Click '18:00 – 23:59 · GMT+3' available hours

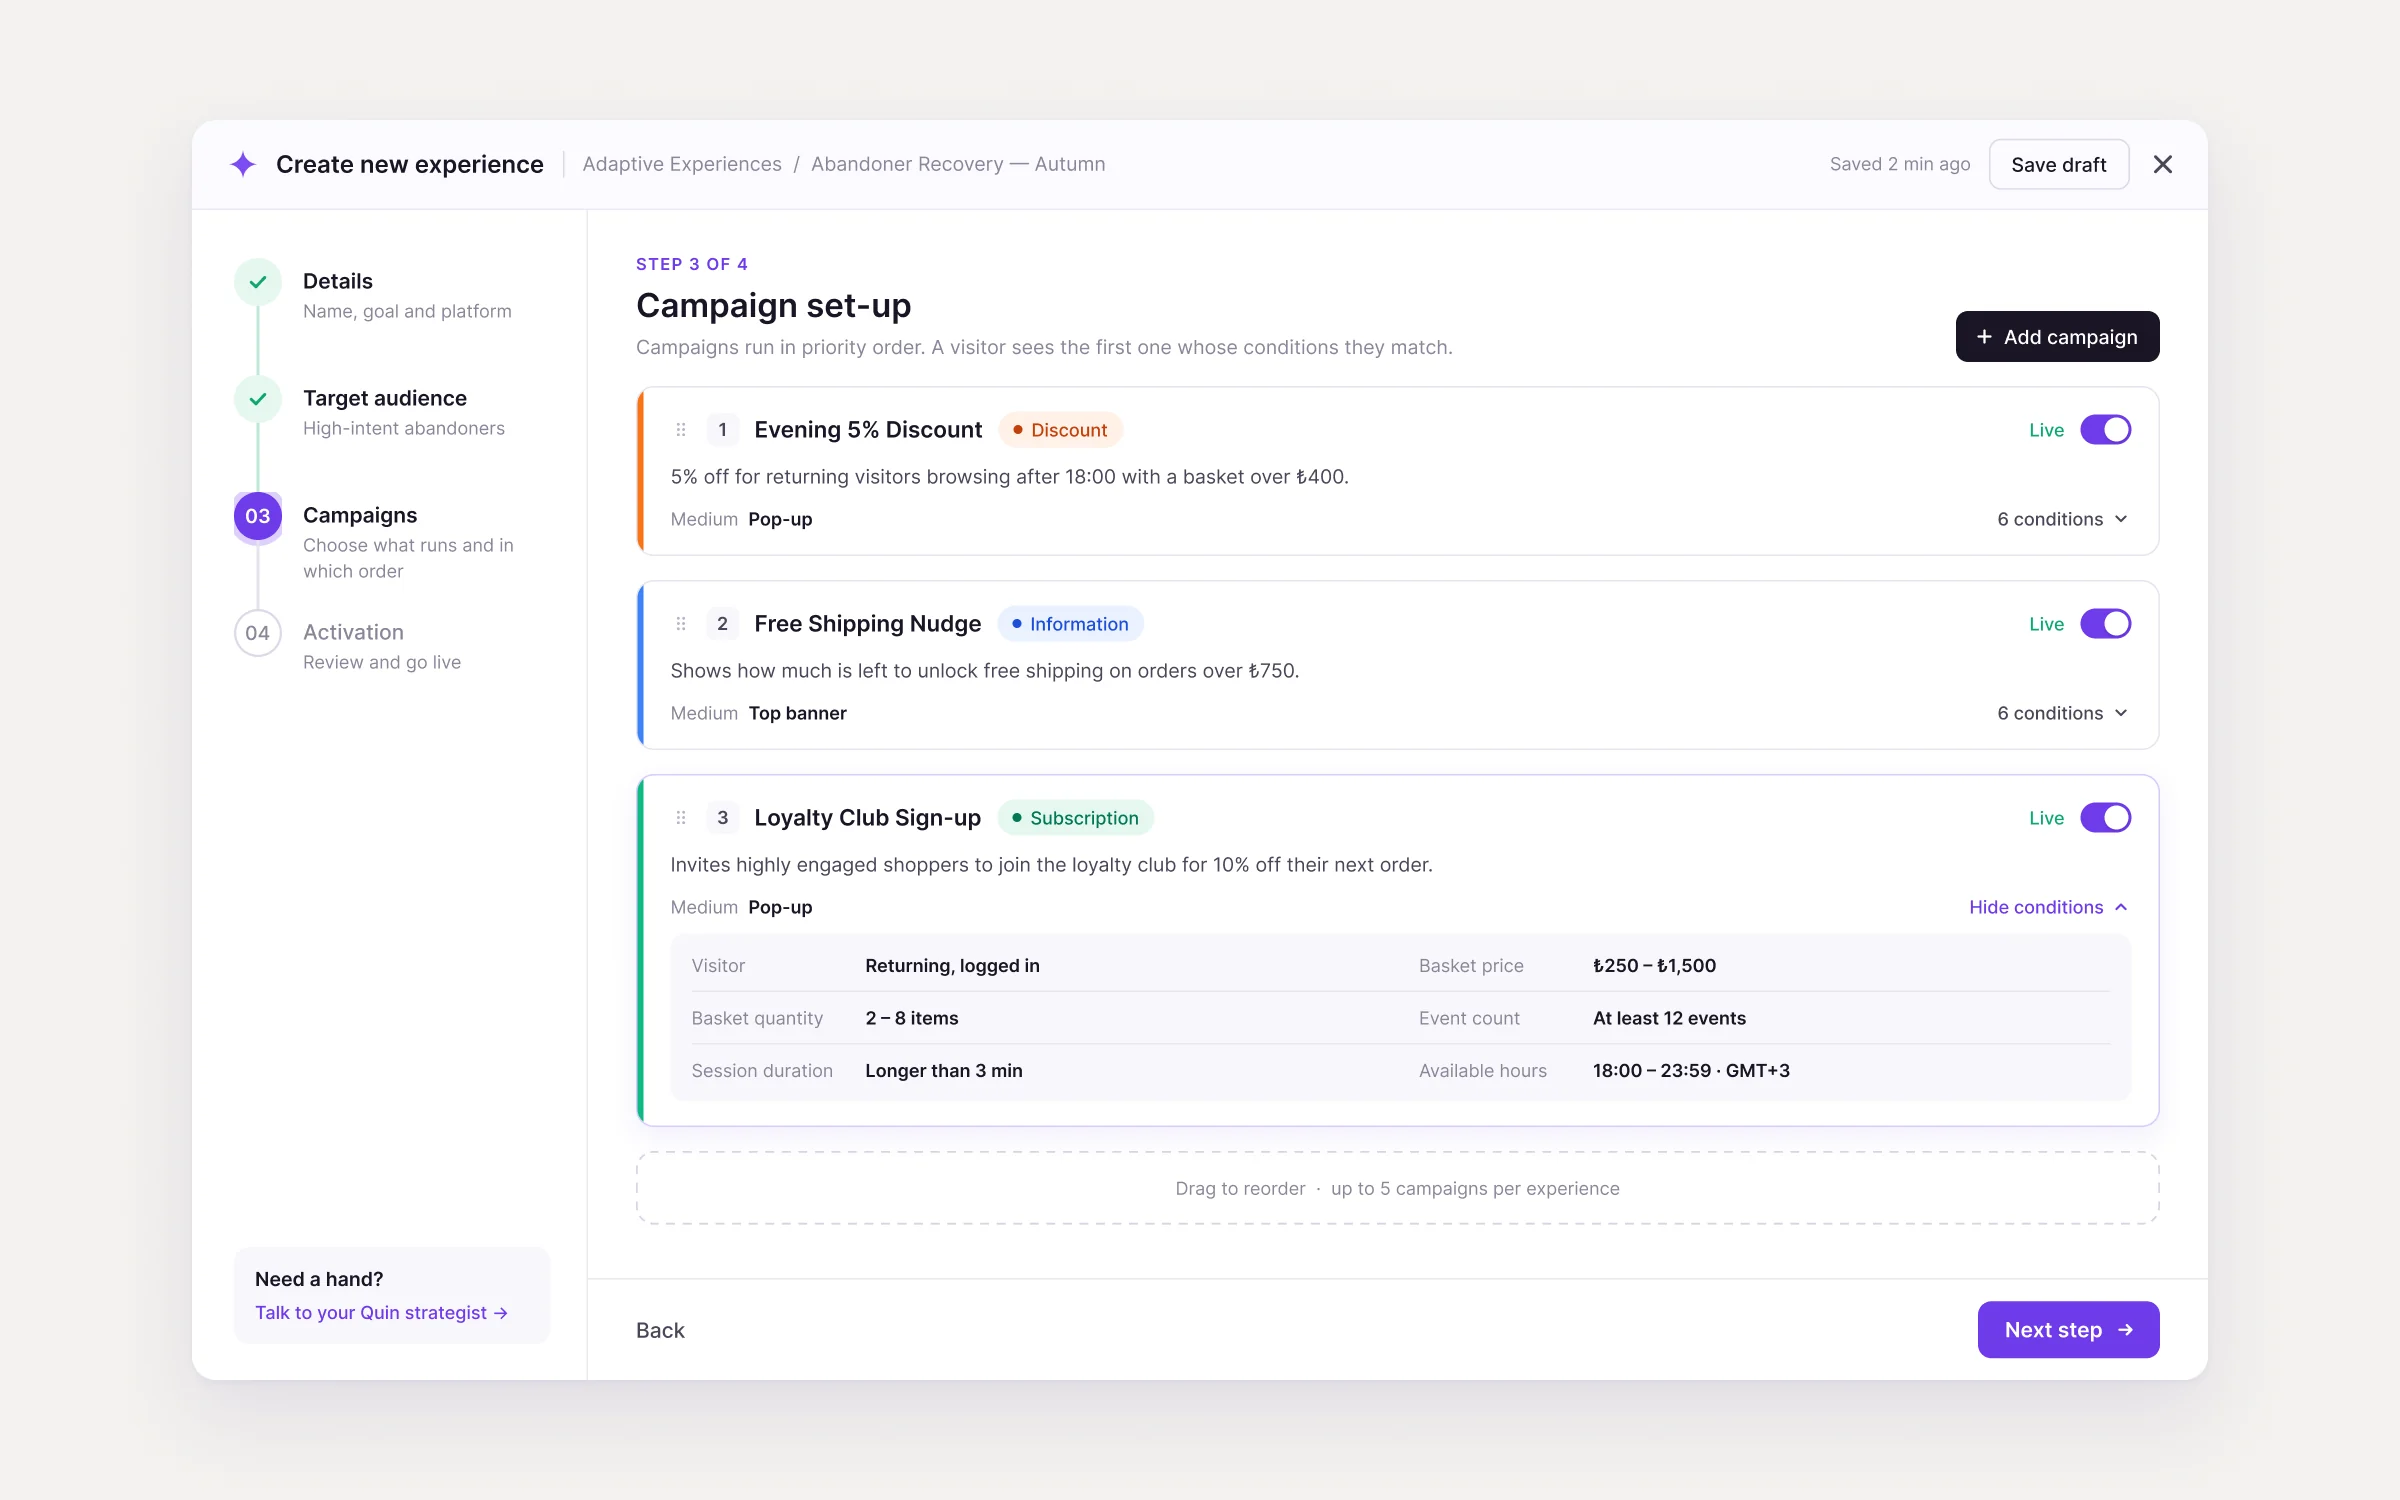click(1691, 1071)
